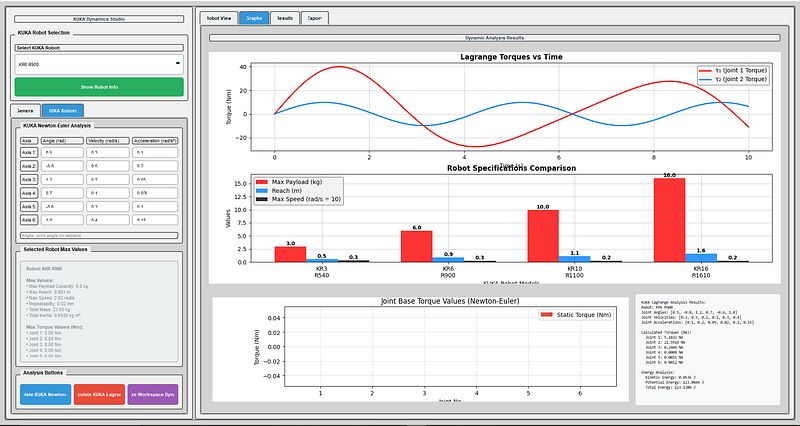Select the Graphs tab
The height and width of the screenshot is (426, 800).
[254, 18]
